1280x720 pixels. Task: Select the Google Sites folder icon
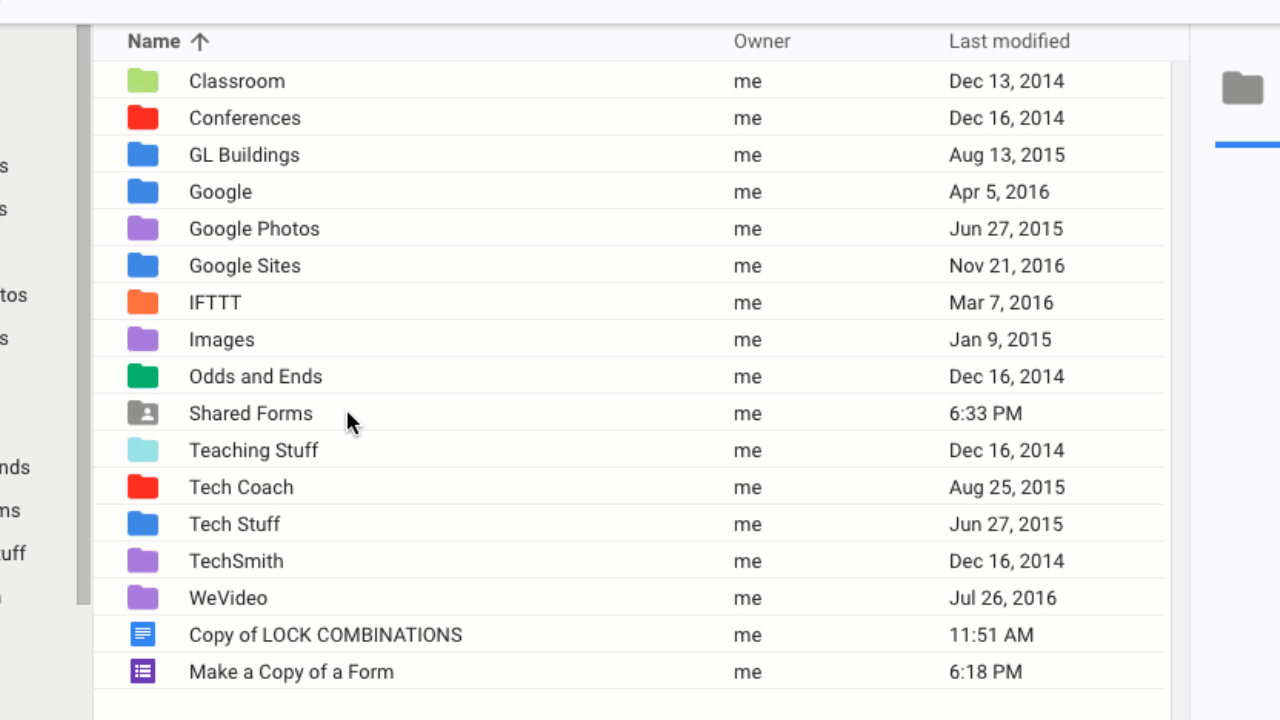(x=143, y=266)
